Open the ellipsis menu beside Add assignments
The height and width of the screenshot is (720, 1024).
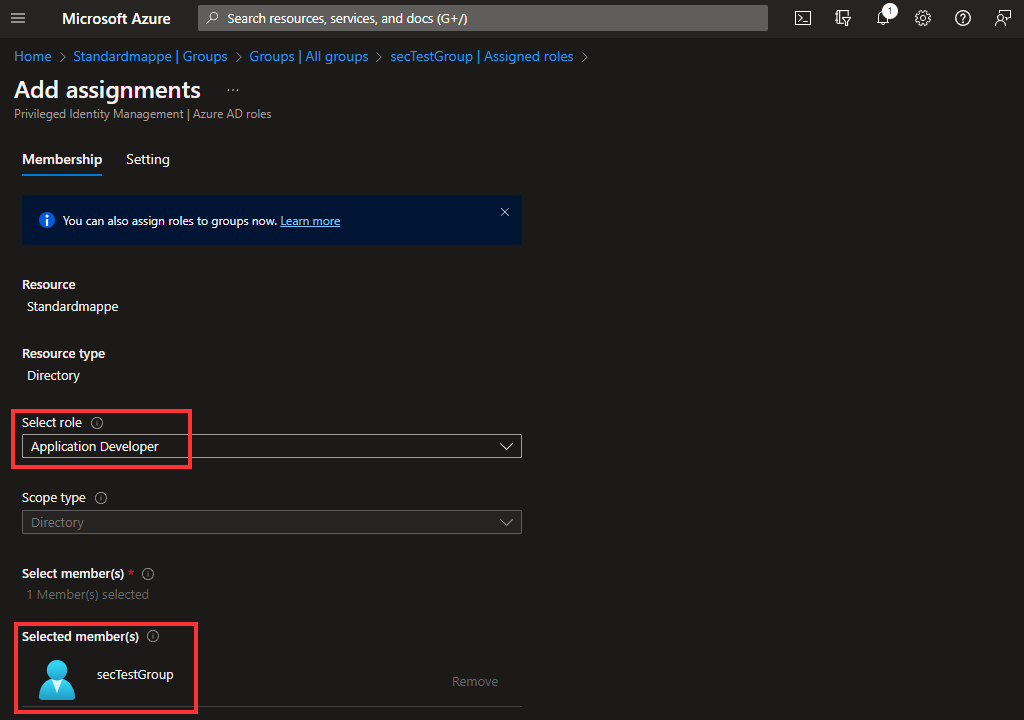[x=232, y=90]
